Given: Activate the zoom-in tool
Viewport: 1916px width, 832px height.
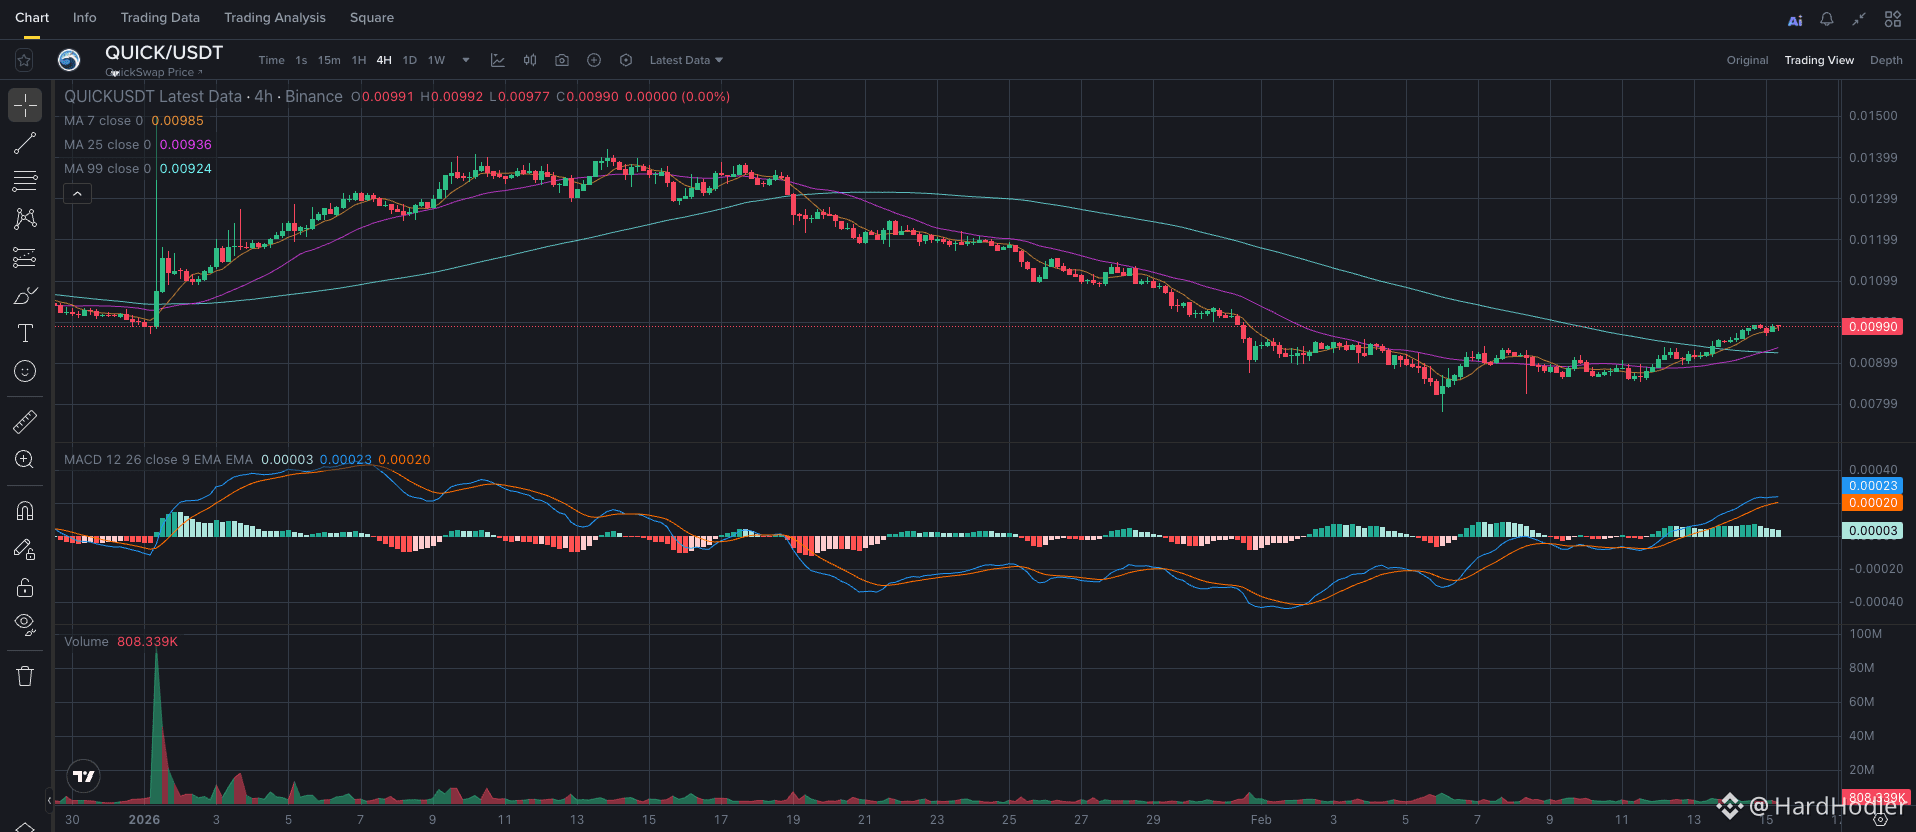Looking at the screenshot, I should coord(25,460).
